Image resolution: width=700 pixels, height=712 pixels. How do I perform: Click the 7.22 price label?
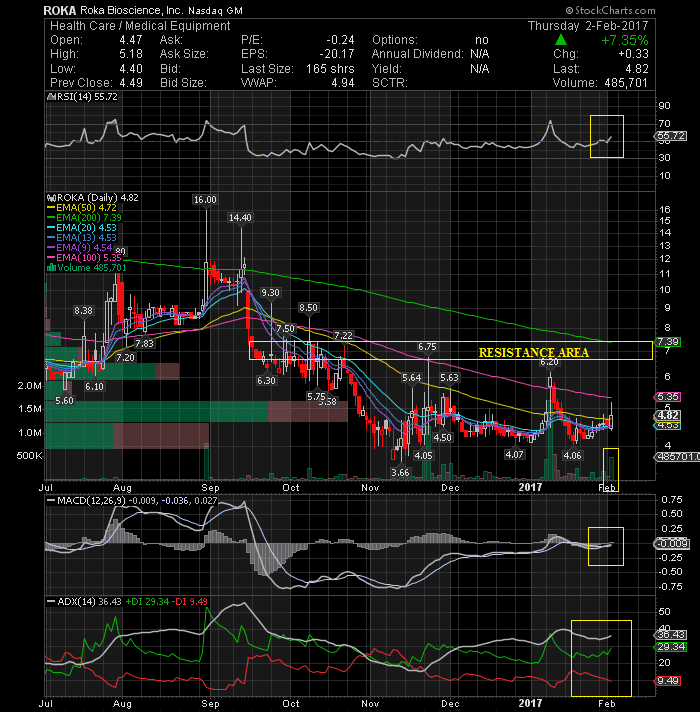pyautogui.click(x=343, y=336)
